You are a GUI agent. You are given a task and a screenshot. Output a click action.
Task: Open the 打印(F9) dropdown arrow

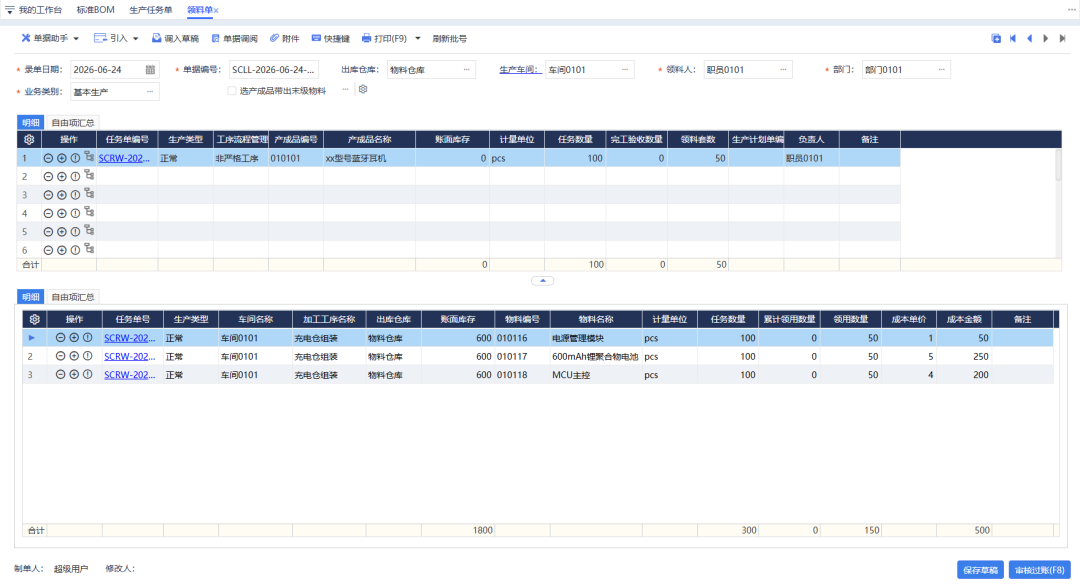[417, 39]
